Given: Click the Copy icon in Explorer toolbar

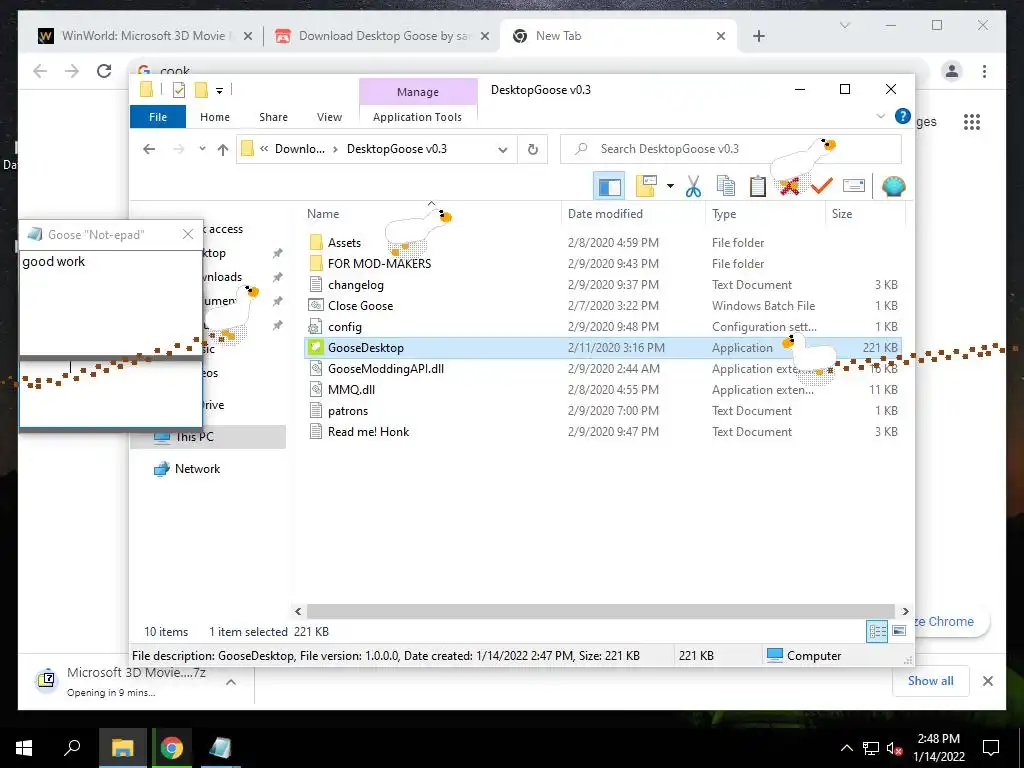Looking at the screenshot, I should point(726,187).
